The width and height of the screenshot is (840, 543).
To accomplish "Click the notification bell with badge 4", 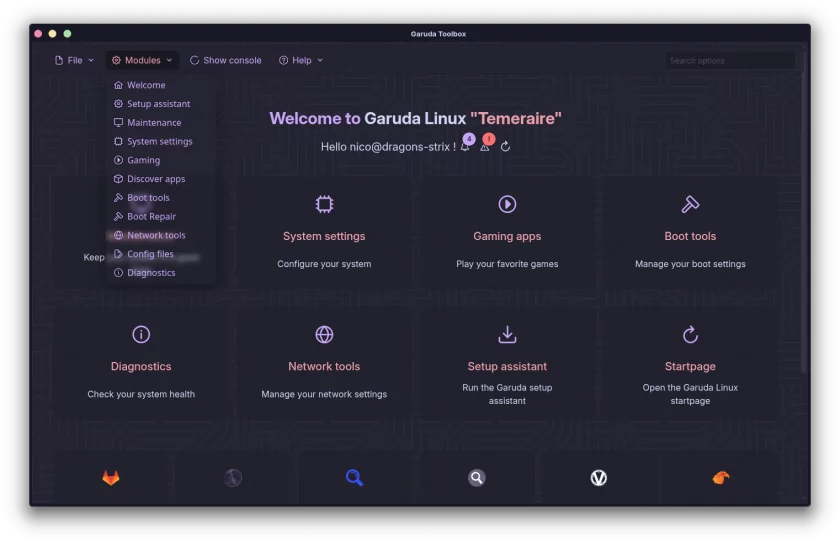I will coord(466,144).
